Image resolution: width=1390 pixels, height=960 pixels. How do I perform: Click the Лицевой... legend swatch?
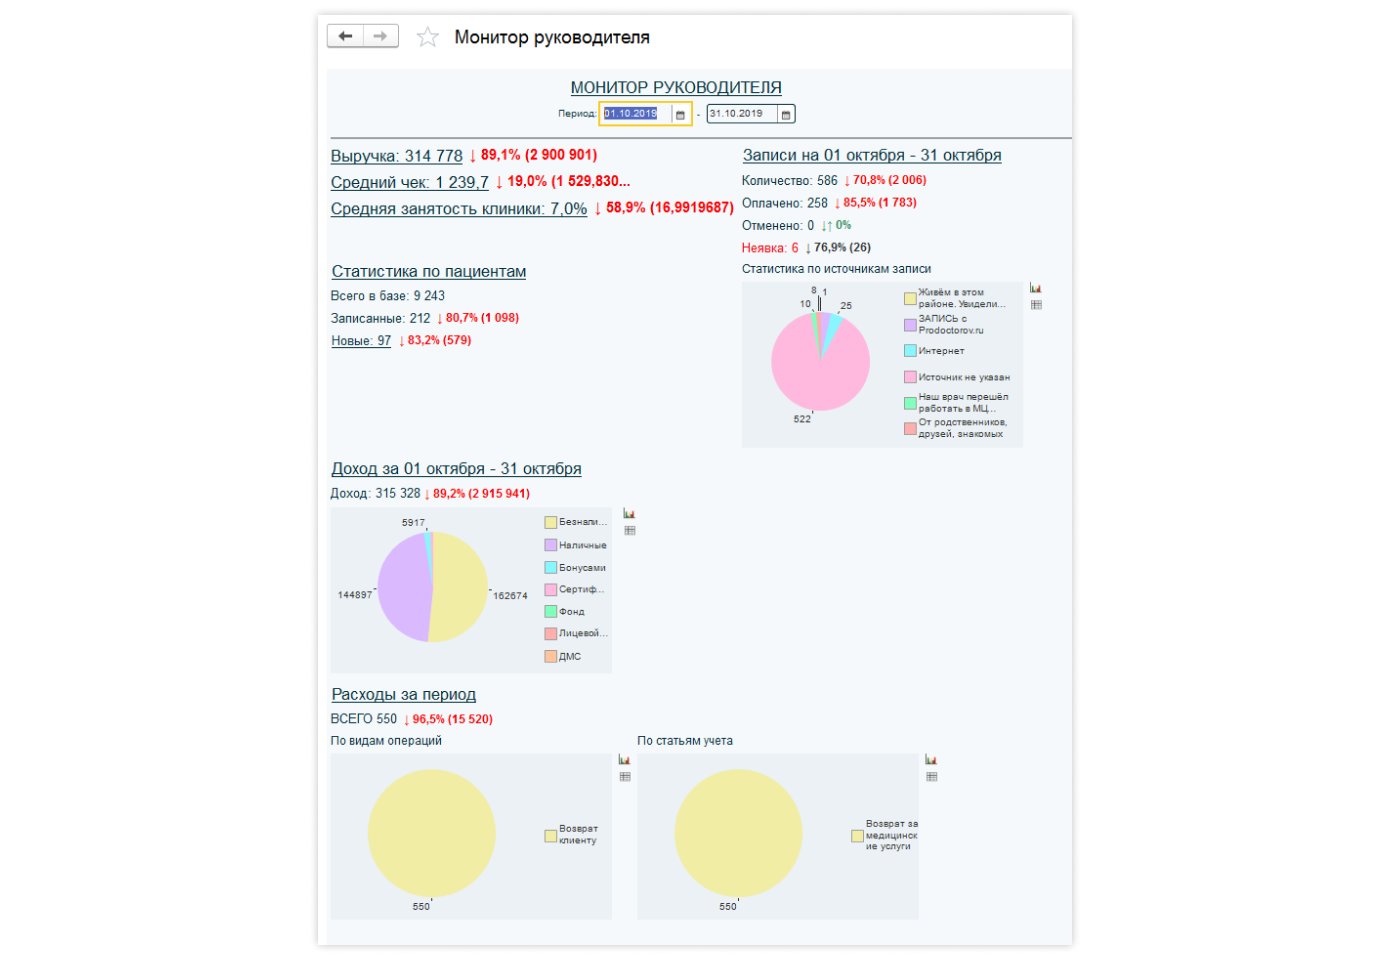pyautogui.click(x=550, y=634)
